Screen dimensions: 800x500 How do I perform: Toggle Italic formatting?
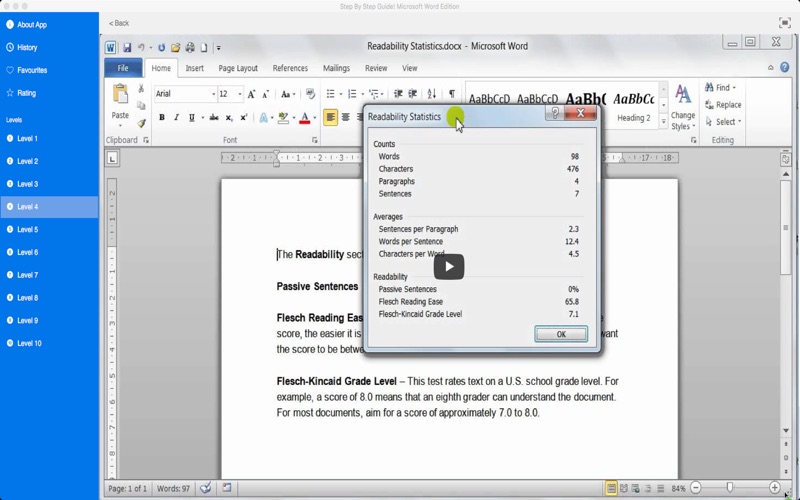[x=177, y=117]
